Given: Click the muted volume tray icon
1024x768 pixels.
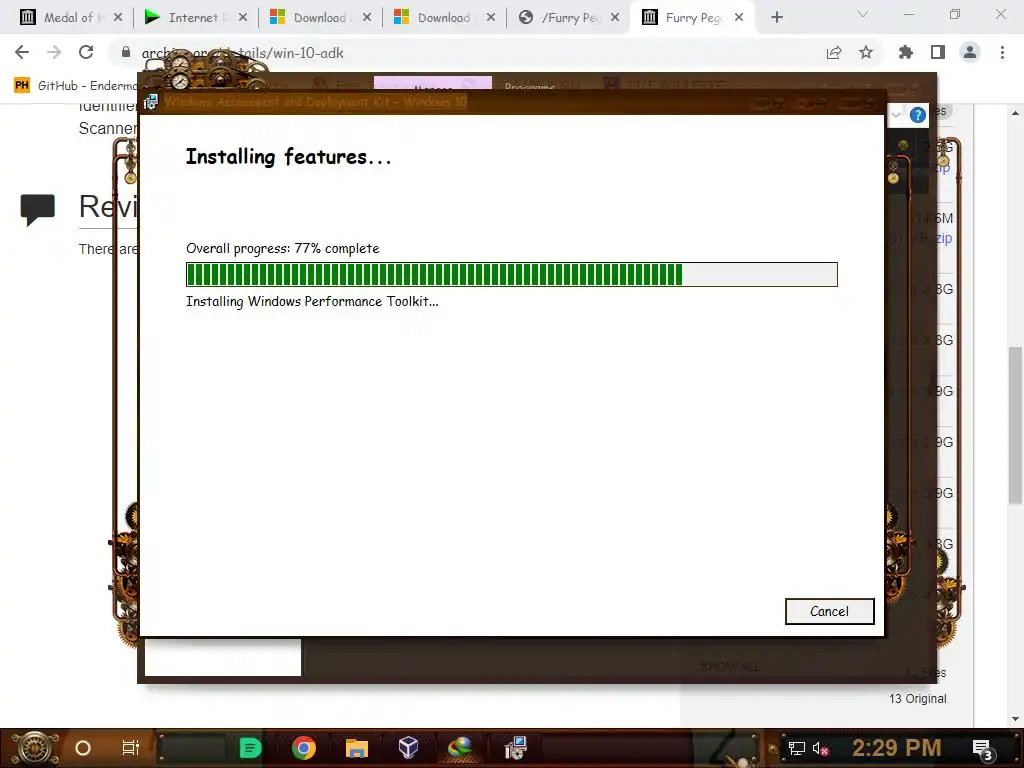Looking at the screenshot, I should (x=820, y=748).
